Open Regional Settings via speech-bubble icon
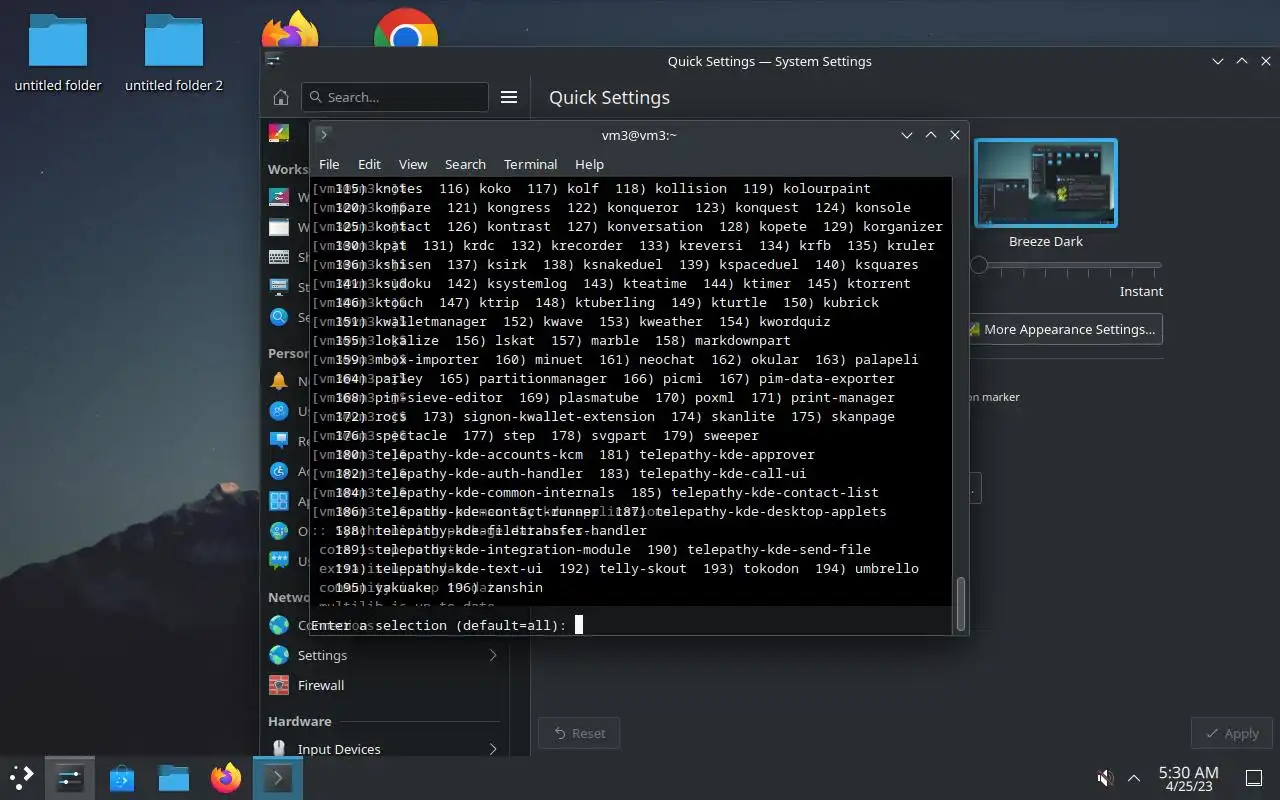 pos(279,441)
